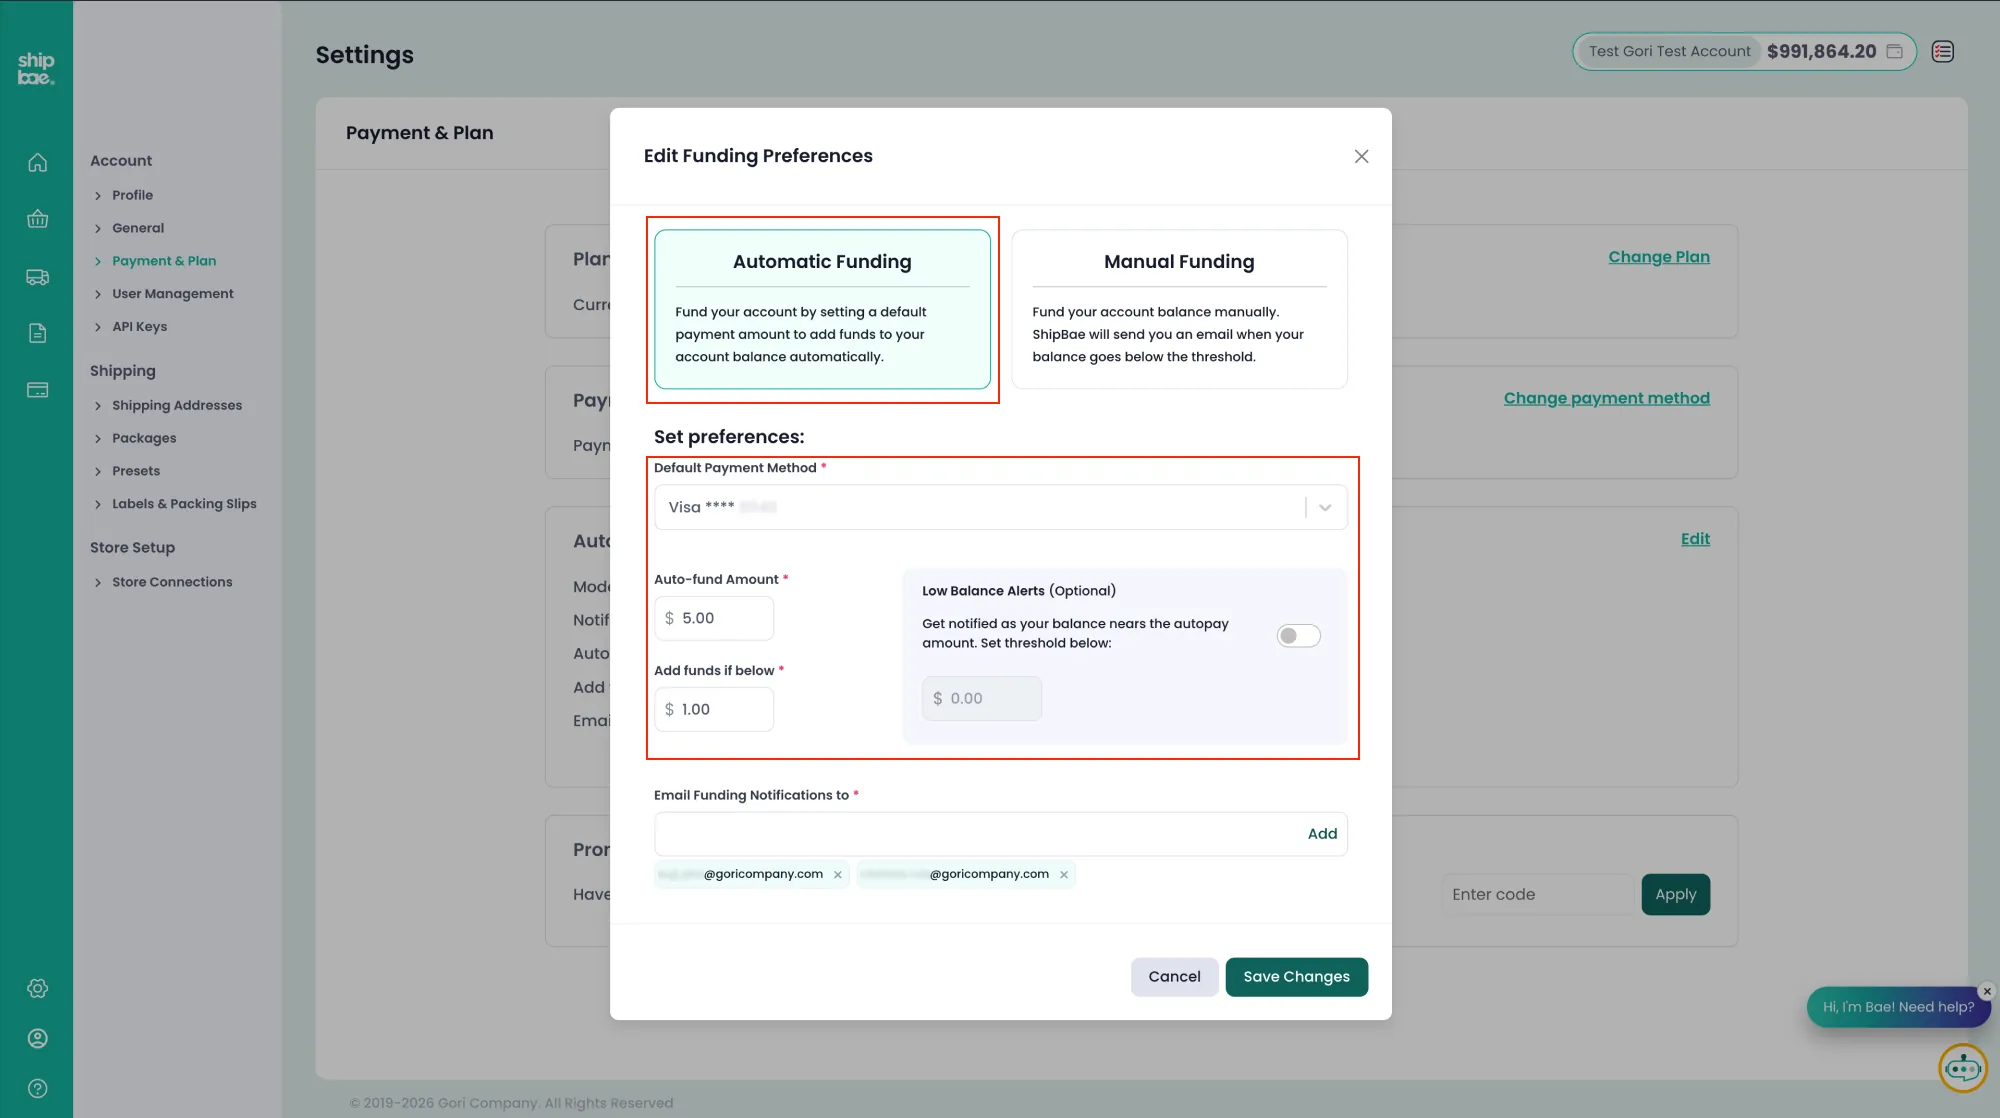
Task: Open the Default Payment Method dropdown
Action: 1000,507
